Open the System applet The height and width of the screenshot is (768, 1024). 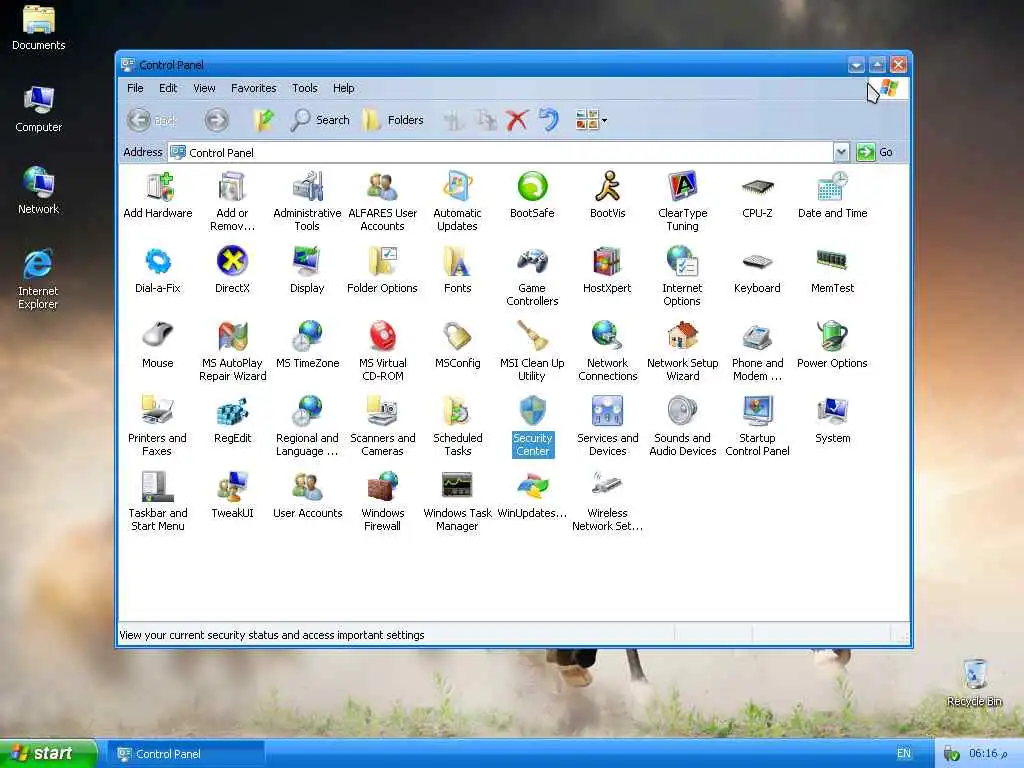tap(833, 421)
